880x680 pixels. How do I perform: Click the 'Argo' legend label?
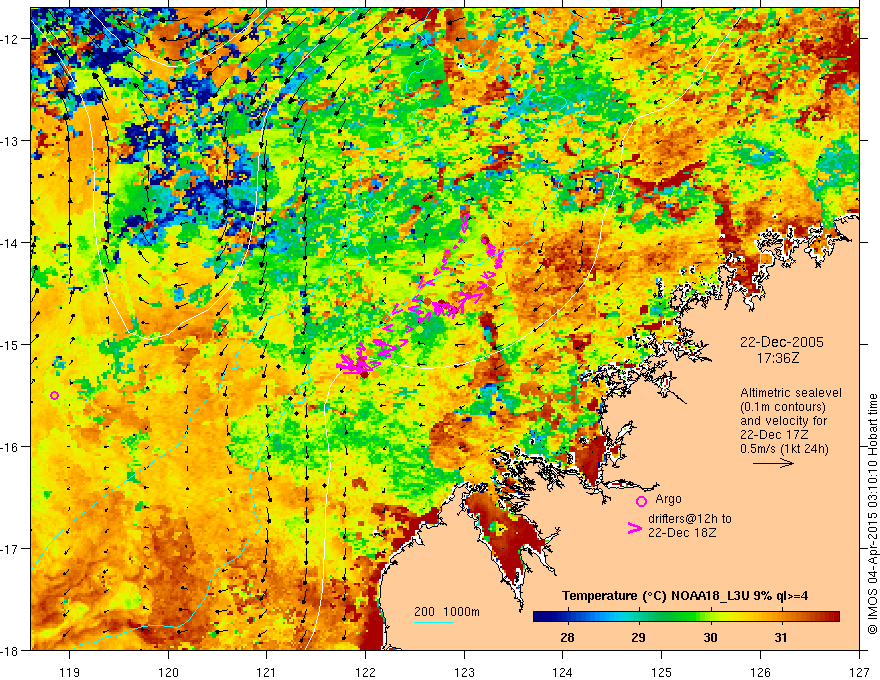pyautogui.click(x=668, y=499)
